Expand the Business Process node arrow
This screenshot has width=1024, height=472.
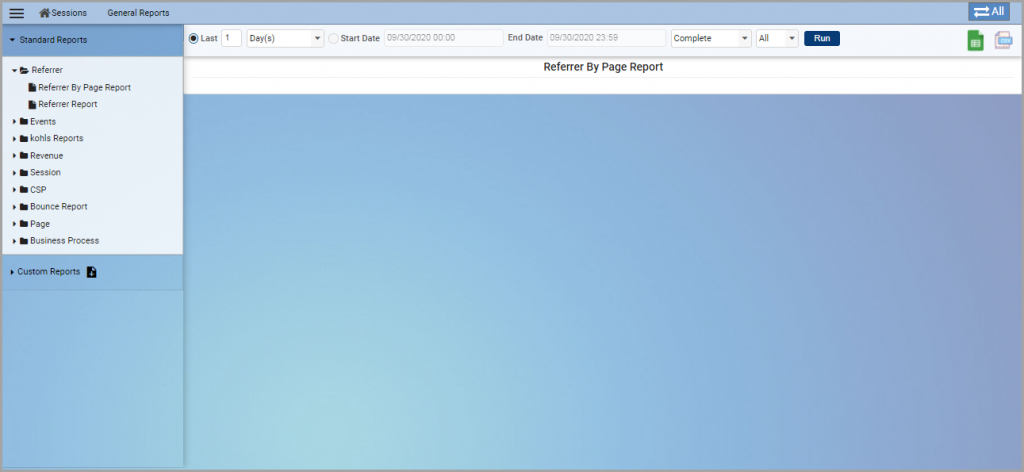click(14, 240)
